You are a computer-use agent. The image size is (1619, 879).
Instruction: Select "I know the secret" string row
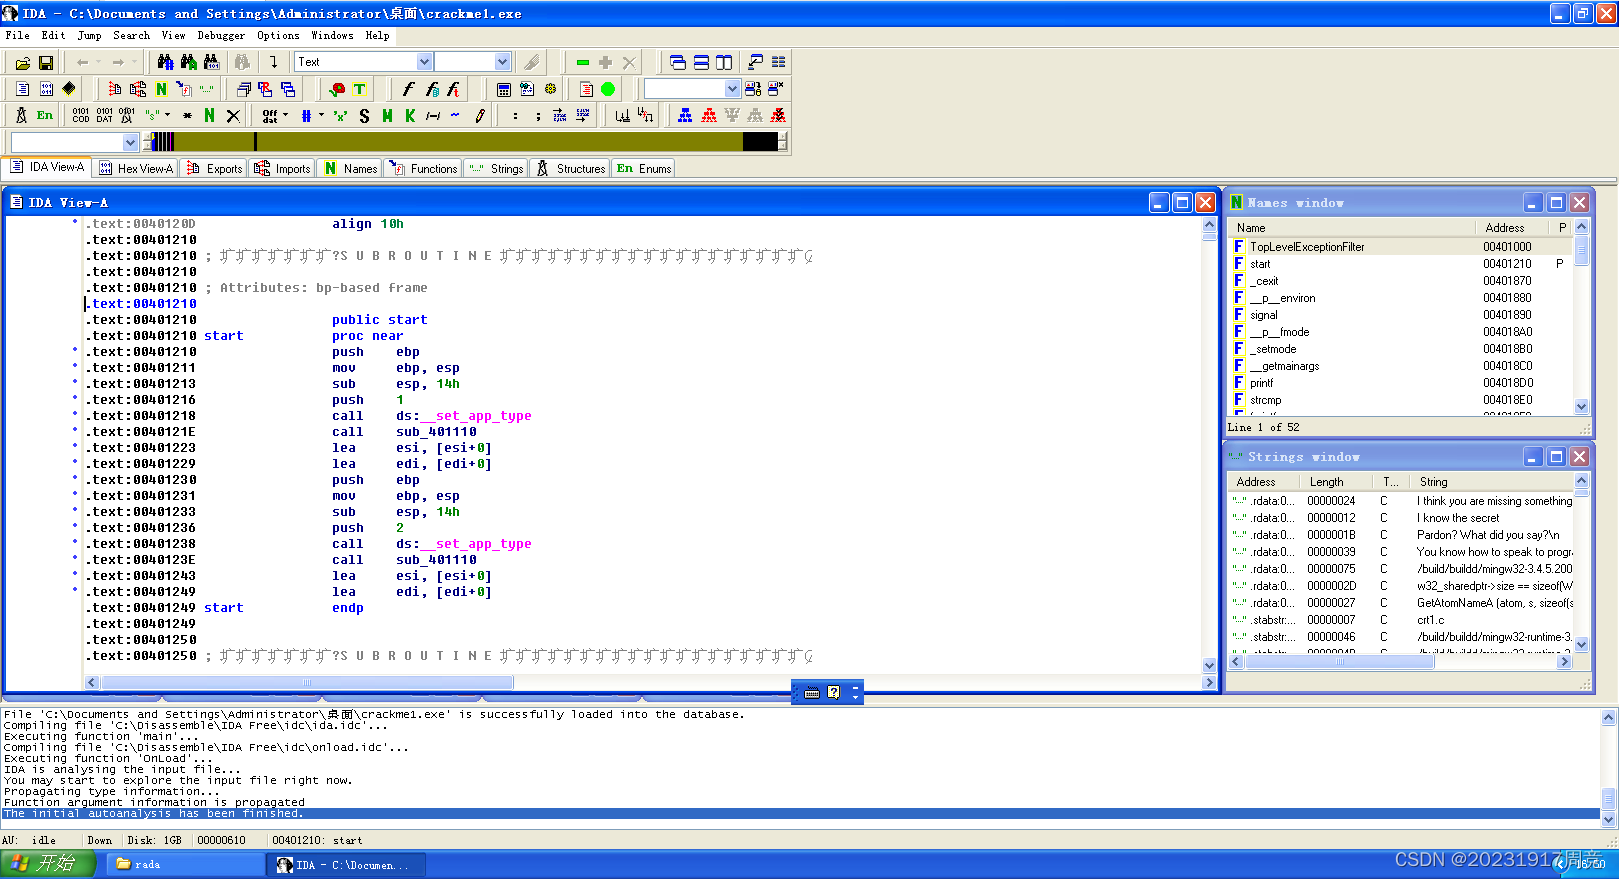pyautogui.click(x=1401, y=518)
